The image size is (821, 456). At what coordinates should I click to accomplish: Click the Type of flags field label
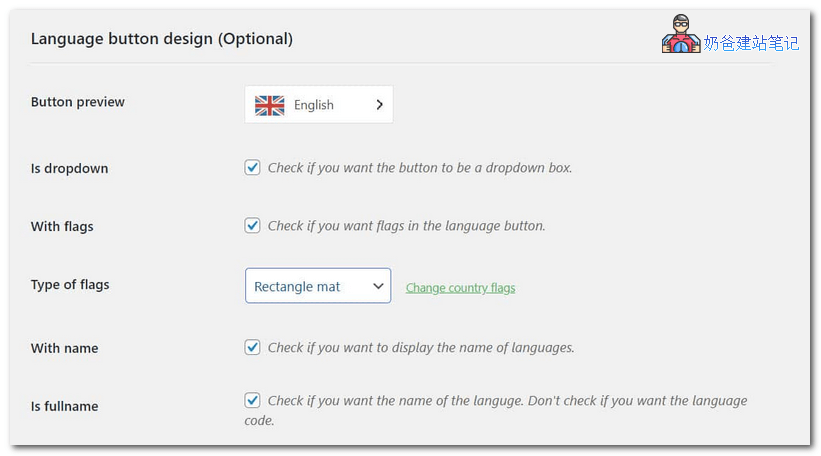pyautogui.click(x=70, y=285)
